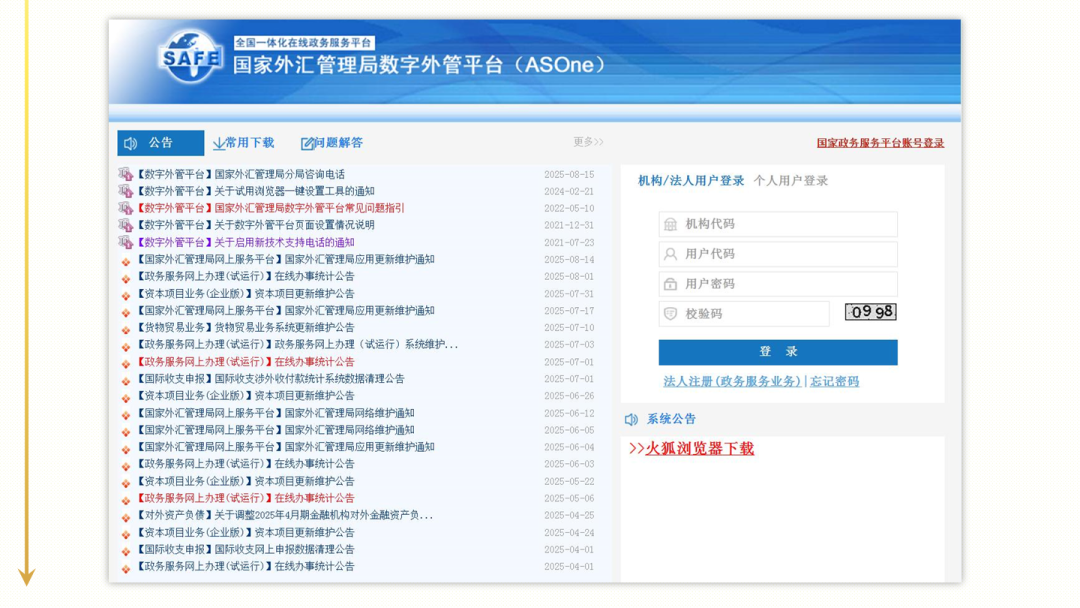Open 资本项目更新维护公告 dated 2025-05-22
Viewport: 1080px width, 608px height.
(x=246, y=481)
